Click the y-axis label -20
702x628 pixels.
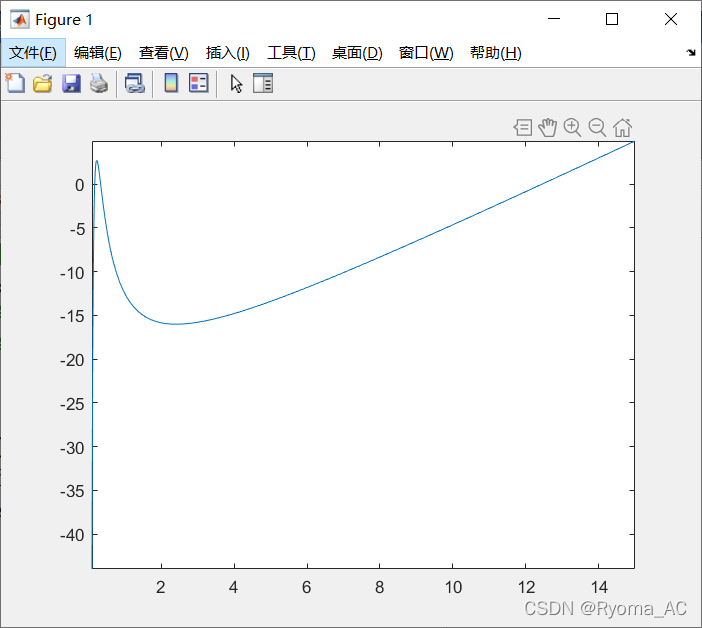tap(72, 360)
